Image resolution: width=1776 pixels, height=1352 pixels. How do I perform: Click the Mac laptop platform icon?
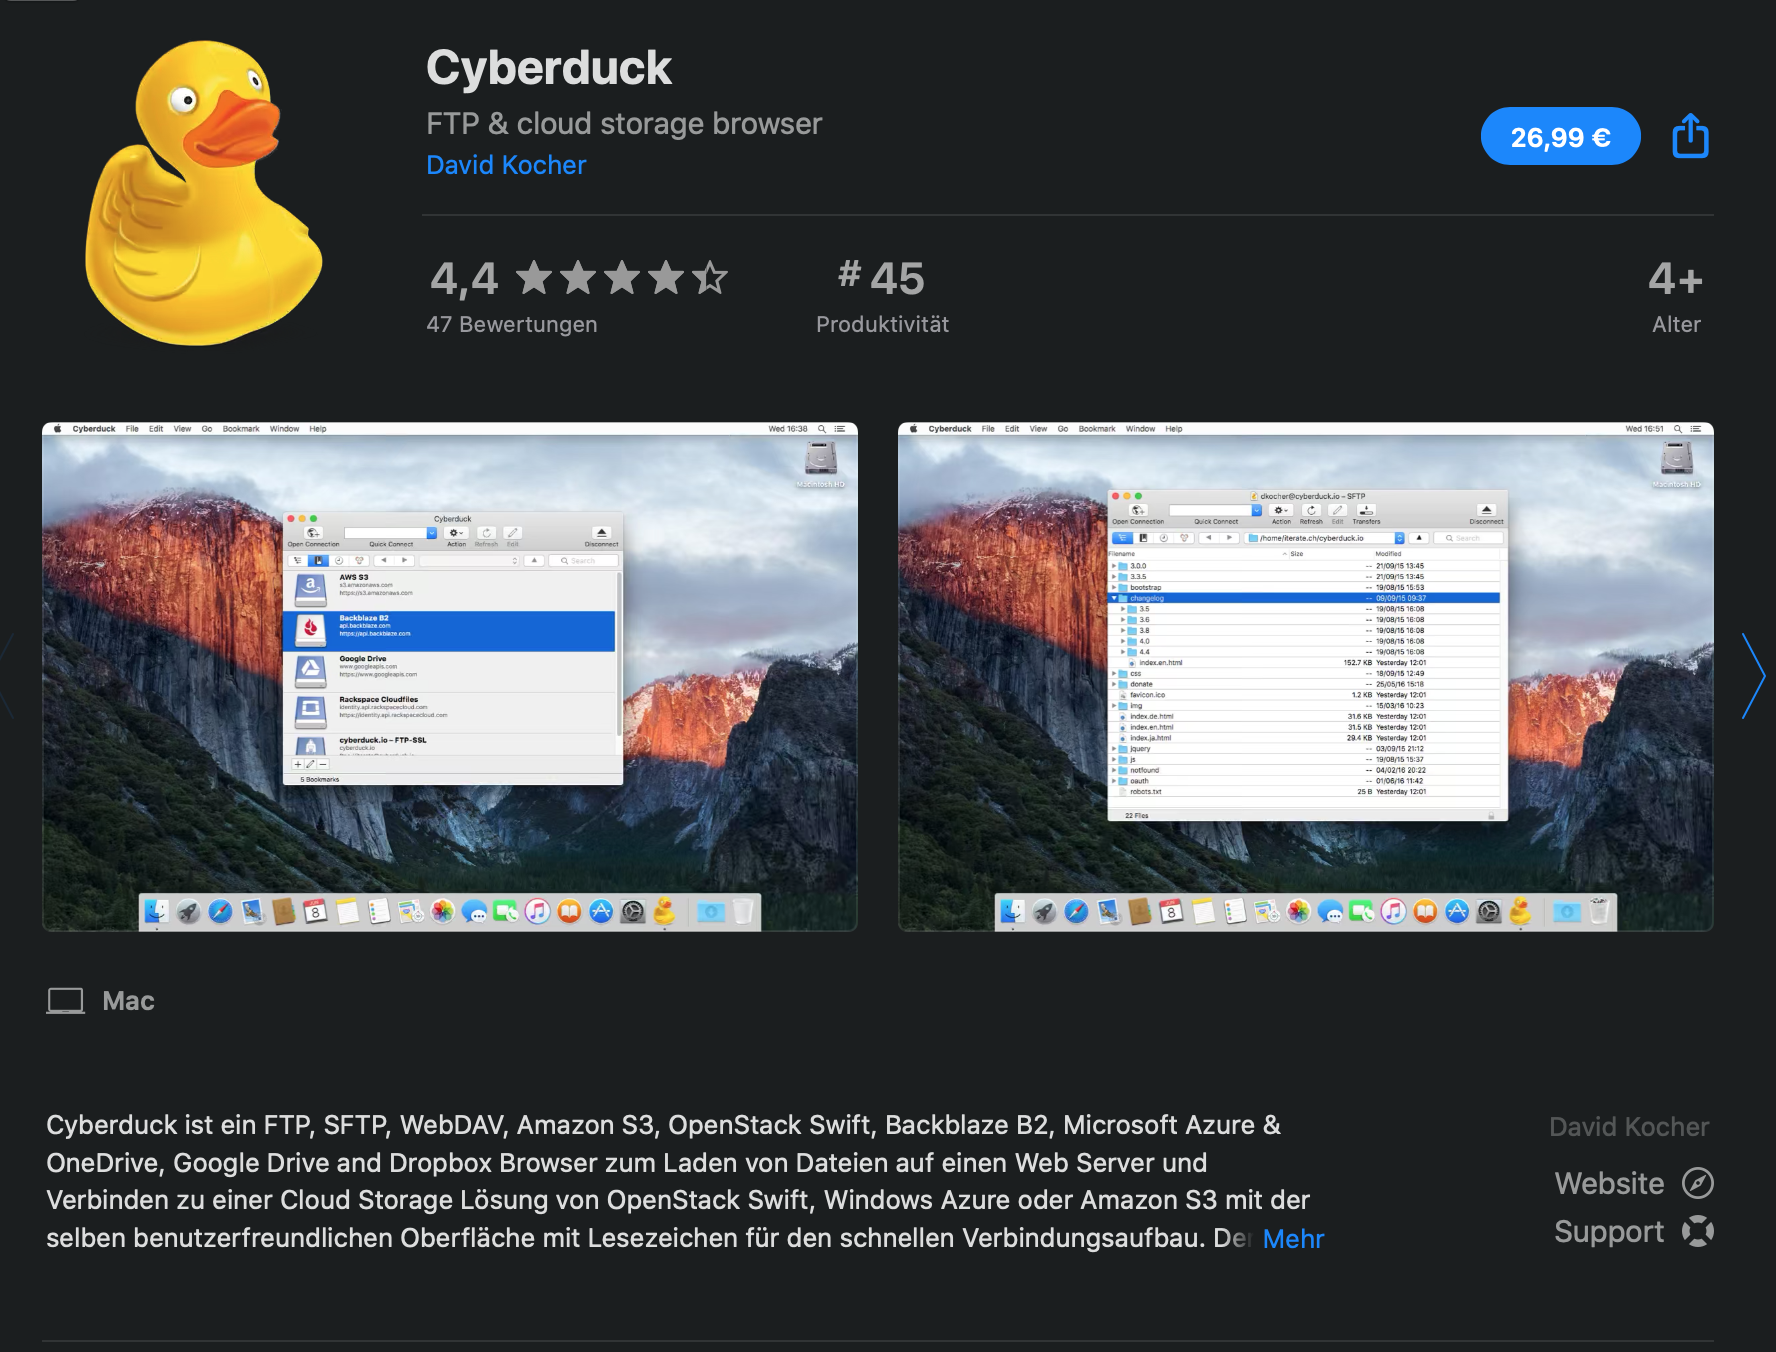66,1001
